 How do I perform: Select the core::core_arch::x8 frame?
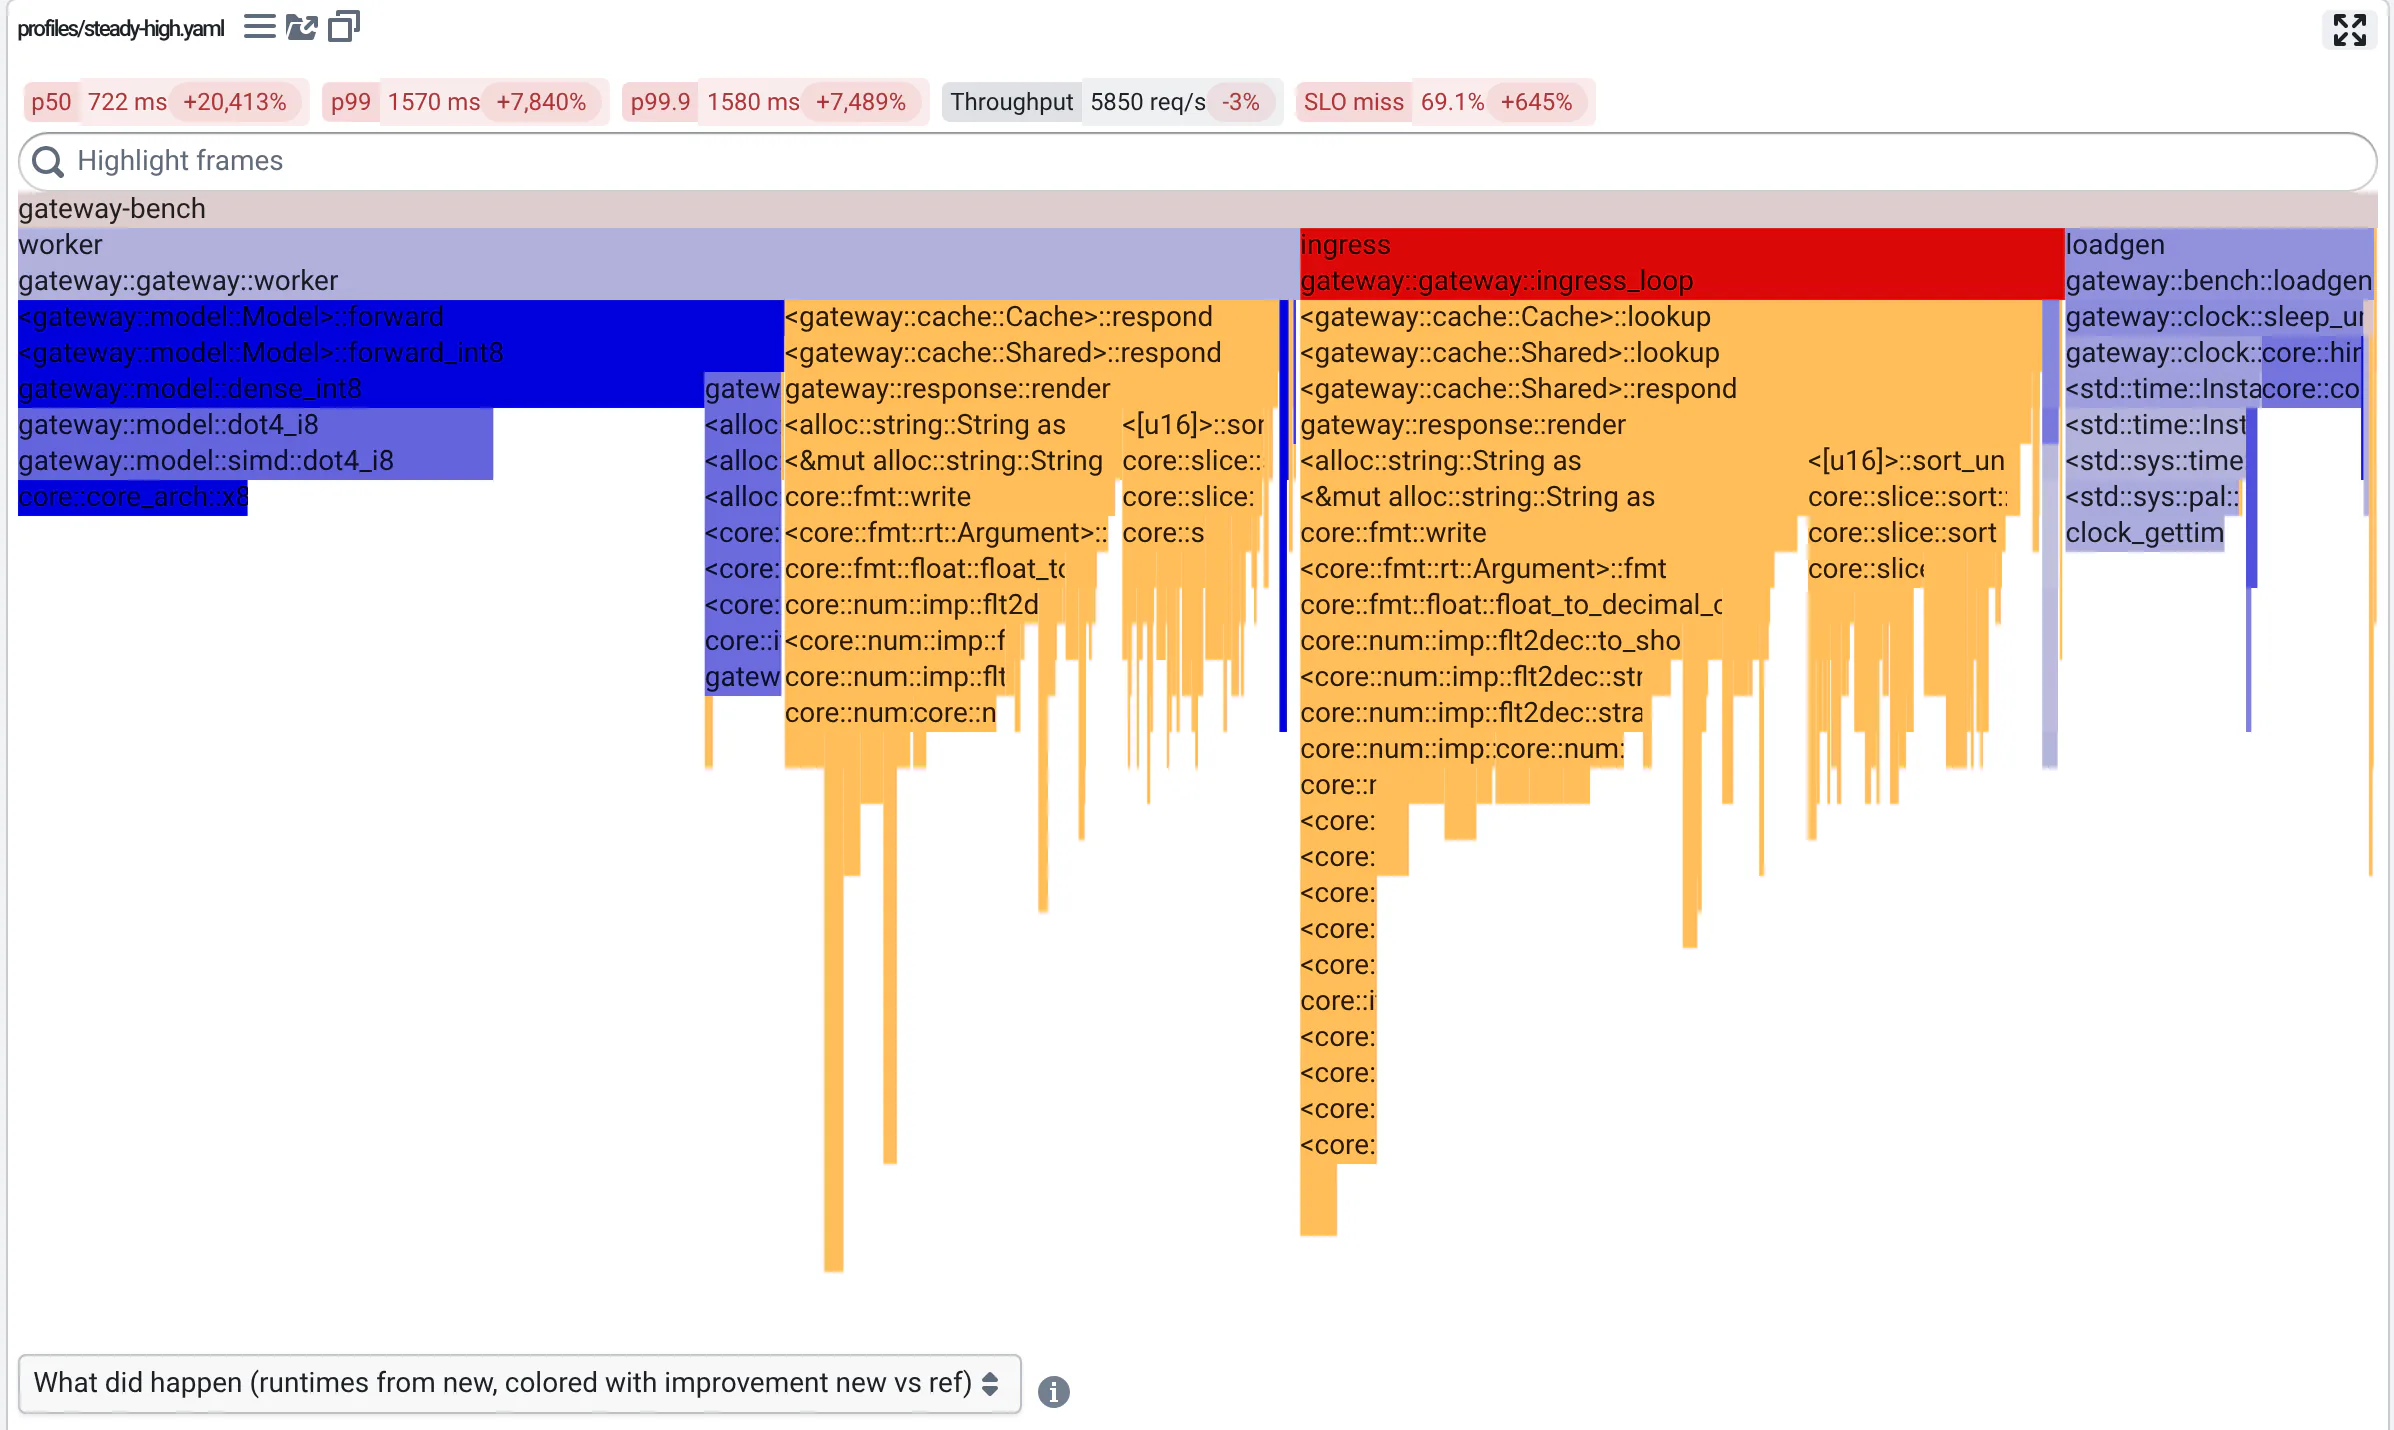pos(133,497)
